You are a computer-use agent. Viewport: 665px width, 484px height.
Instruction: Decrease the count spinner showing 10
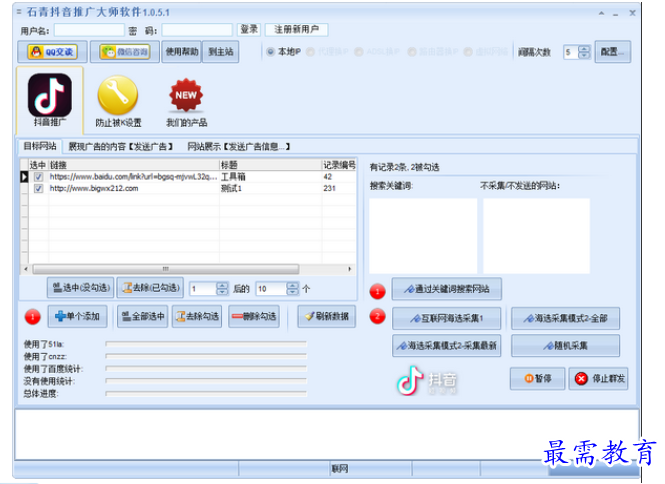pos(293,292)
